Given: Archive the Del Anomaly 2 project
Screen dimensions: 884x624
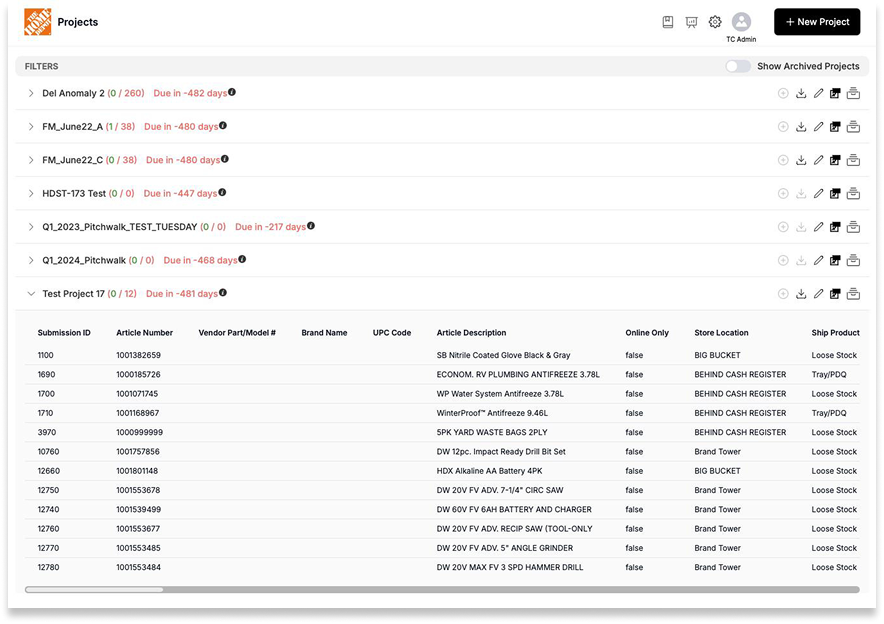Looking at the screenshot, I should click(854, 93).
